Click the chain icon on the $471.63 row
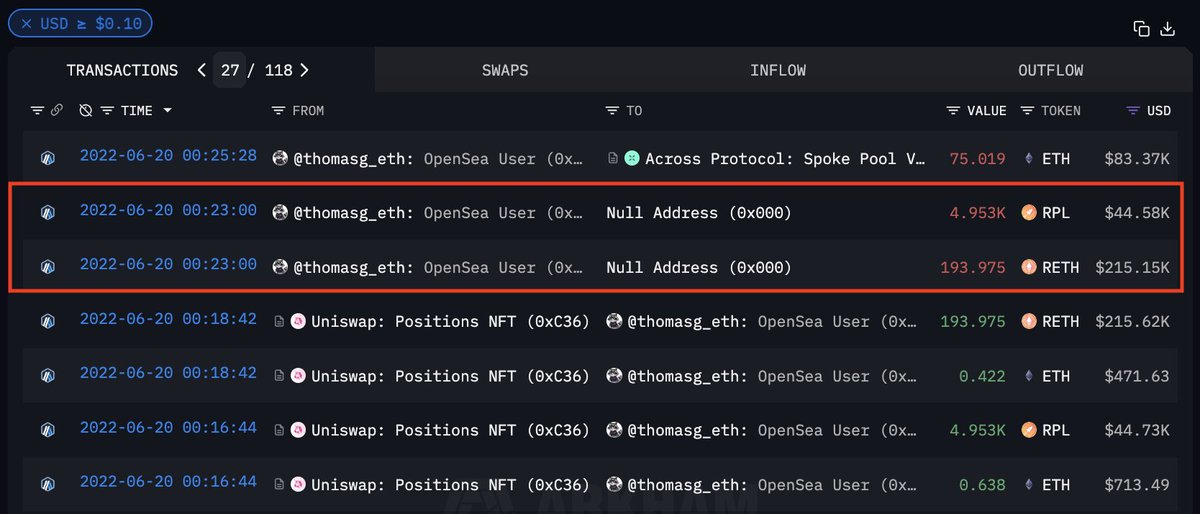 [x=46, y=376]
